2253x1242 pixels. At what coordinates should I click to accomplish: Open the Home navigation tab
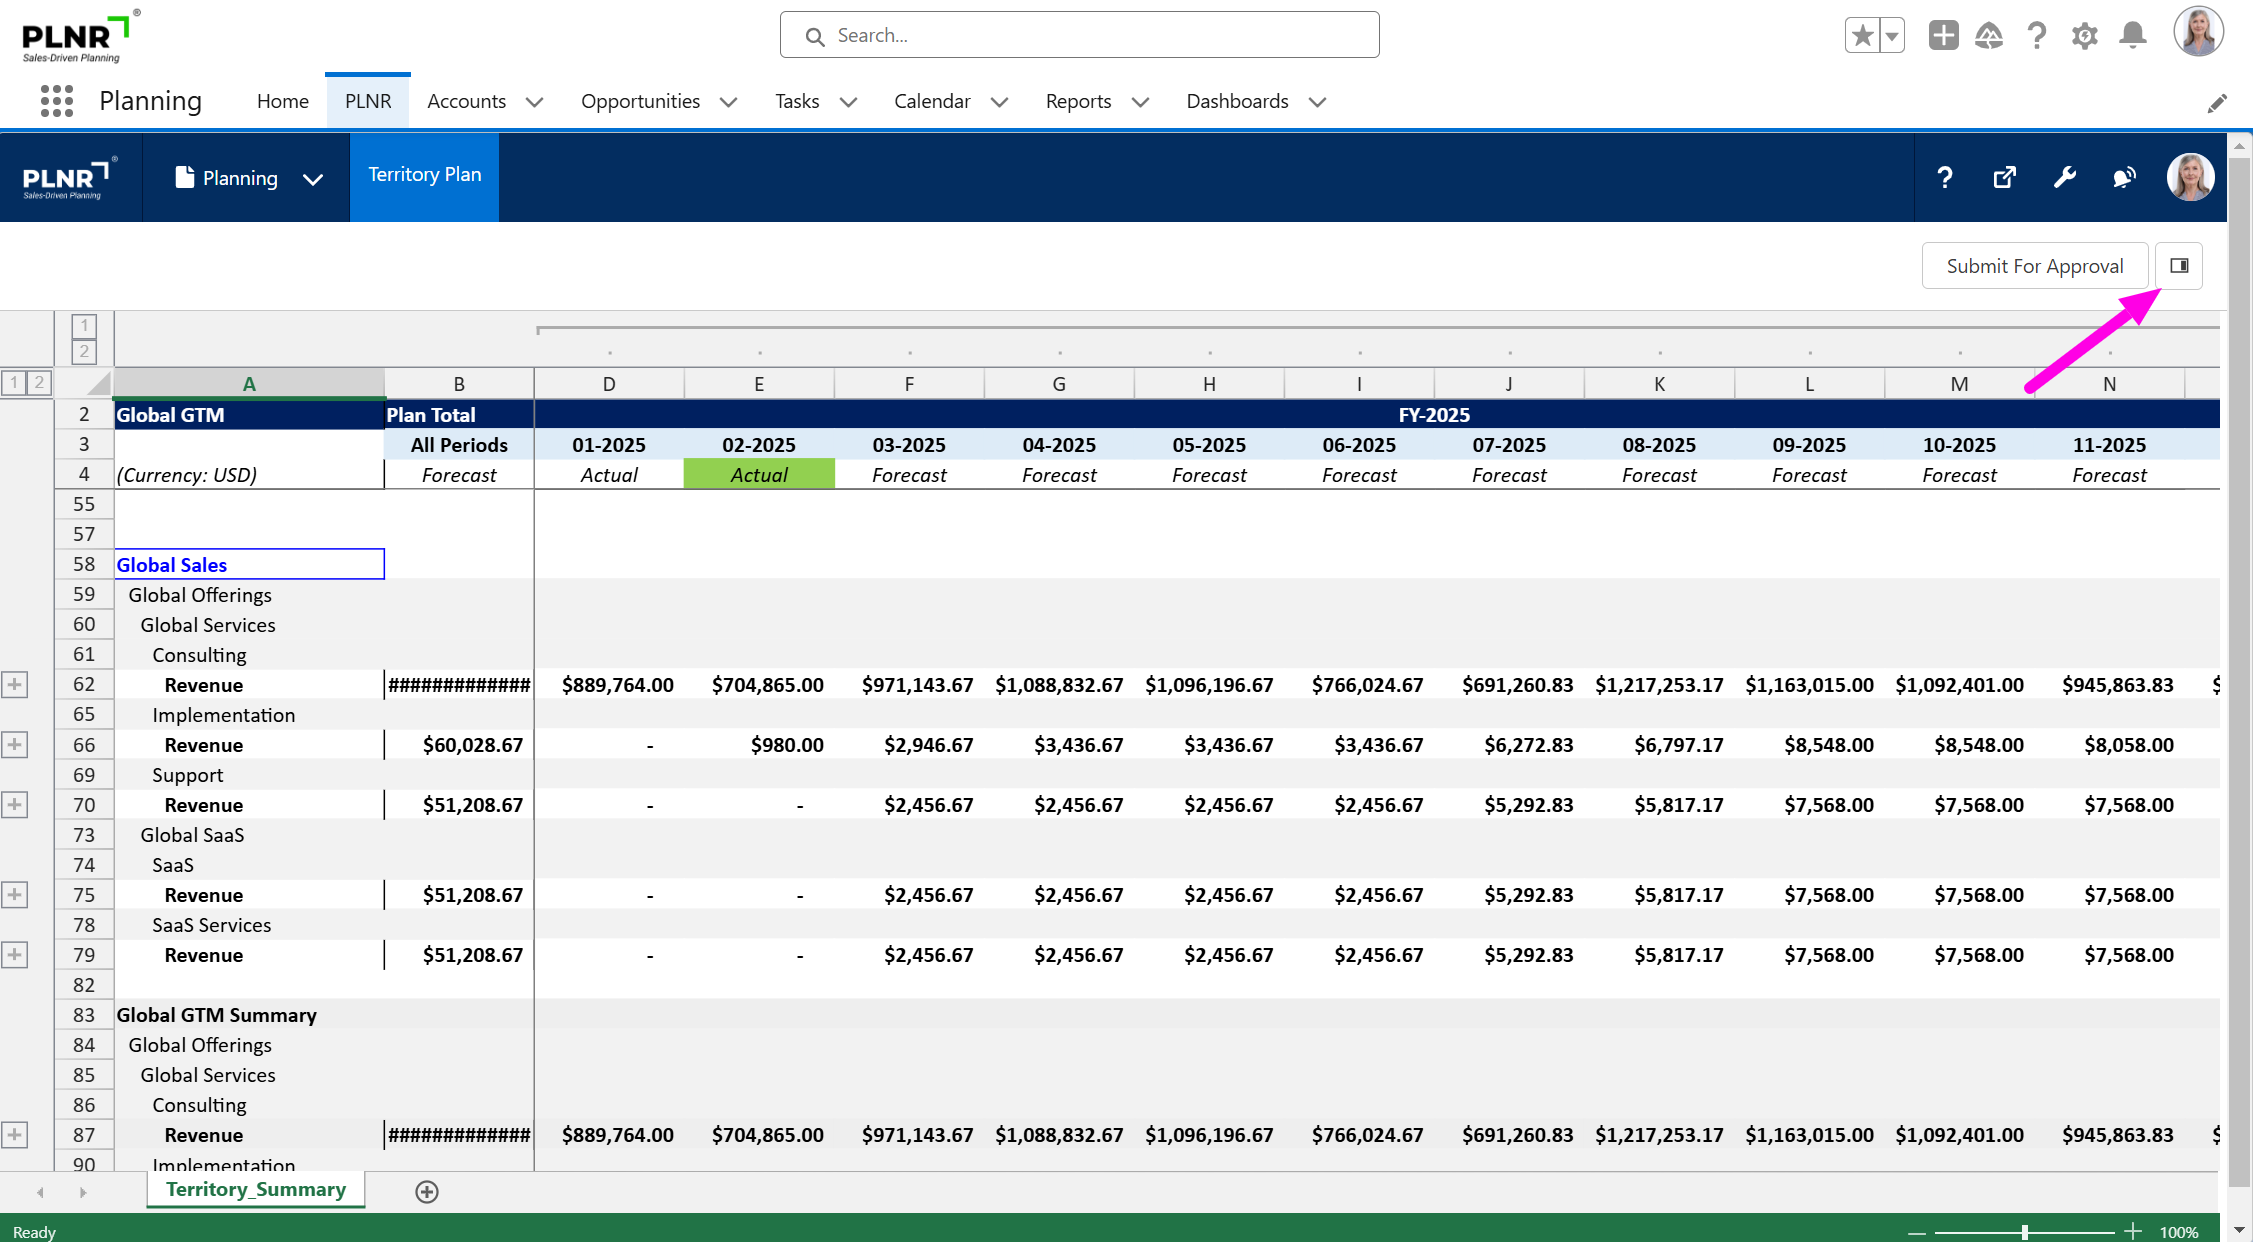tap(282, 101)
